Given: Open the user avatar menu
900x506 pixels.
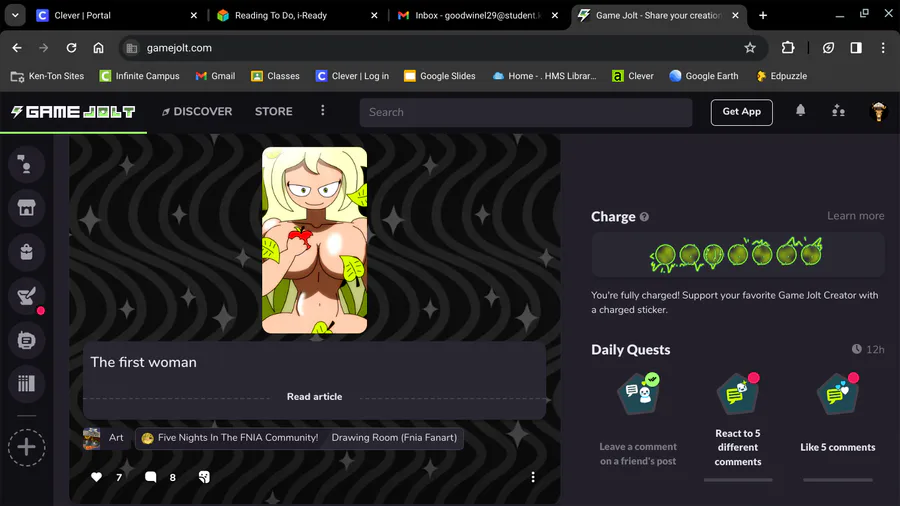Looking at the screenshot, I should coord(878,111).
